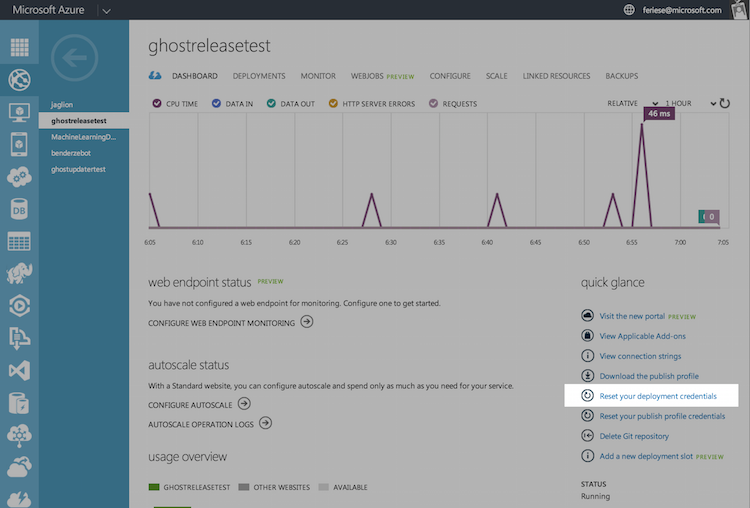Click Reset your deployment credentials link
This screenshot has width=750, height=508.
tap(658, 396)
